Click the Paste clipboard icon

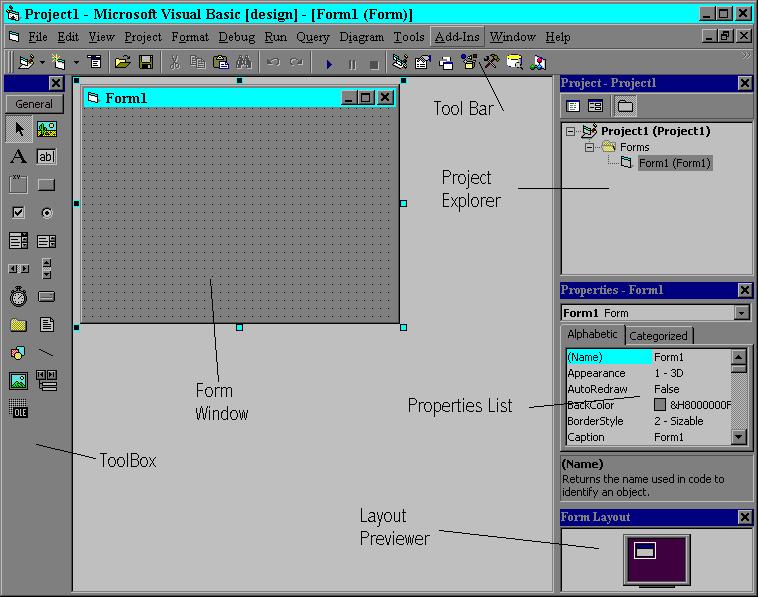coord(221,62)
